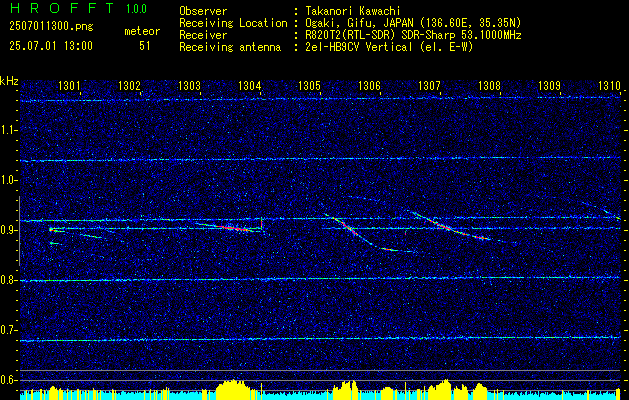Viewport: 629px width, 400px height.
Task: Click the meteor count 51
Action: 144,46
